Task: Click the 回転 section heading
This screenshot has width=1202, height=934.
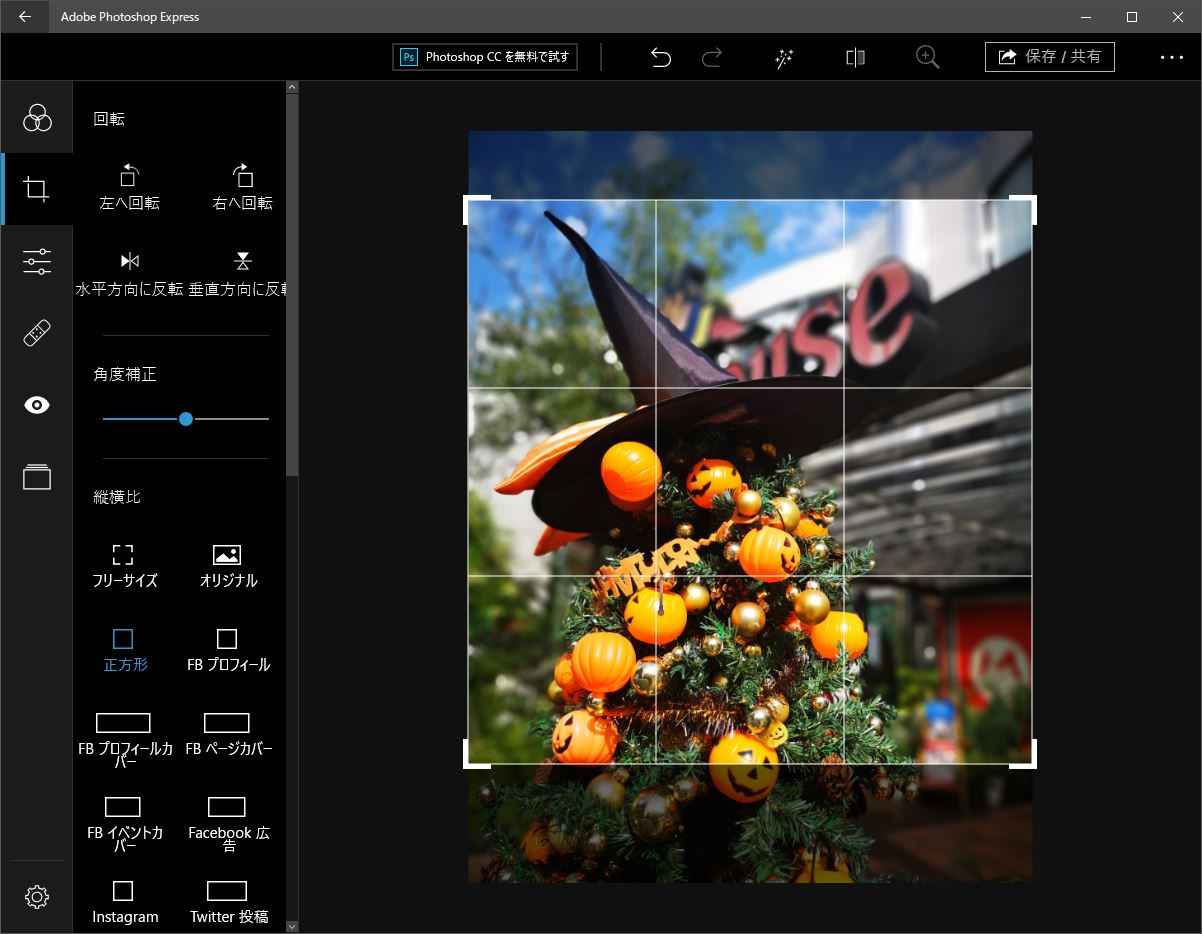Action: (109, 119)
